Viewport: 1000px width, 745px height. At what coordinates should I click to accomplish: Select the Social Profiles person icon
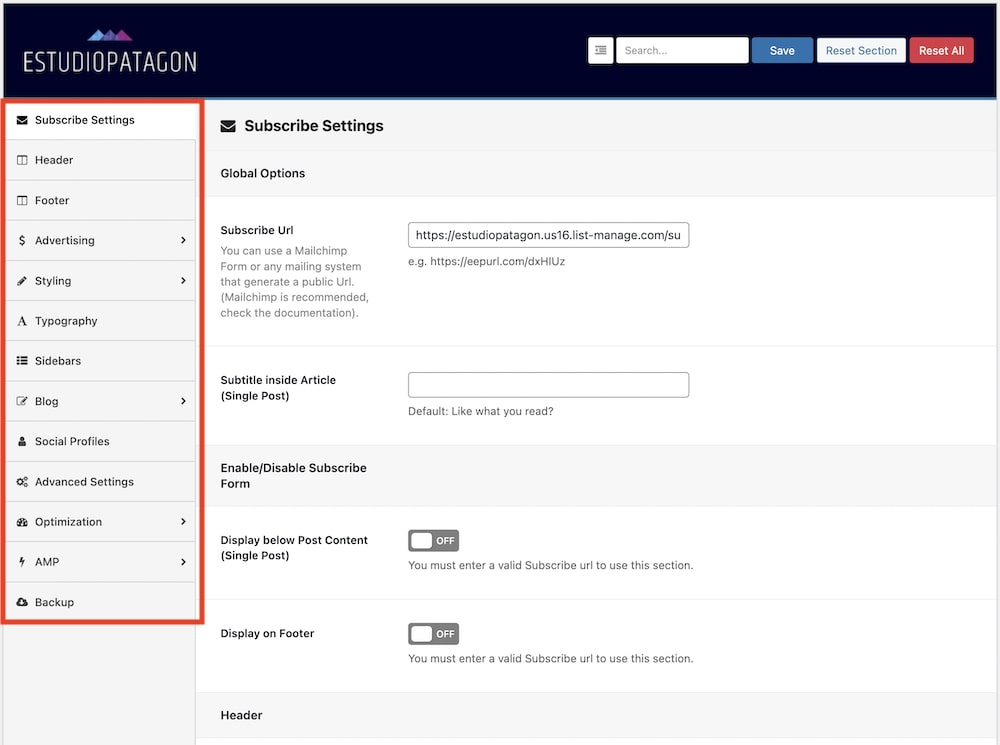coord(22,441)
